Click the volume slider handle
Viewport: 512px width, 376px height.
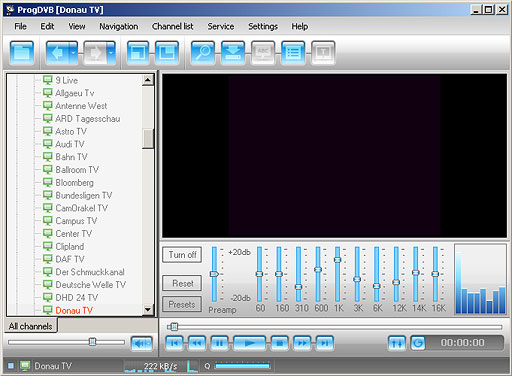tap(92, 342)
